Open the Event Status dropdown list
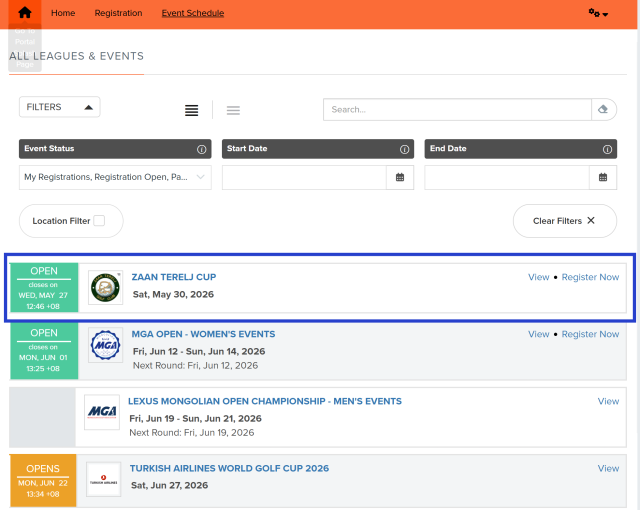Image resolution: width=640 pixels, height=510 pixels. pyautogui.click(x=115, y=178)
